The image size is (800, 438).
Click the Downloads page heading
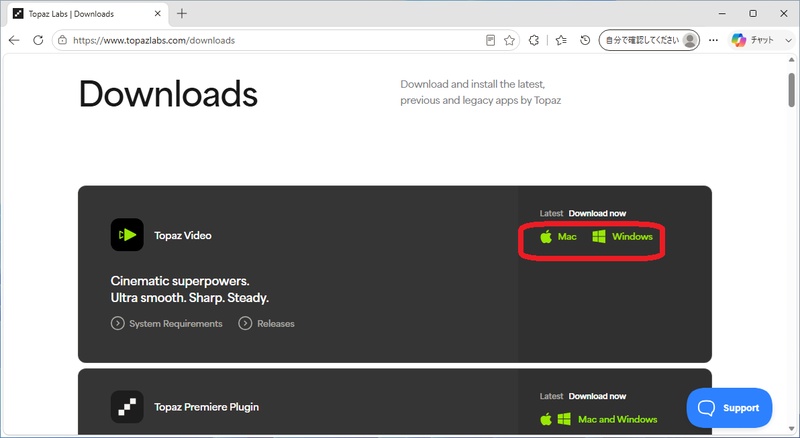pyautogui.click(x=168, y=94)
